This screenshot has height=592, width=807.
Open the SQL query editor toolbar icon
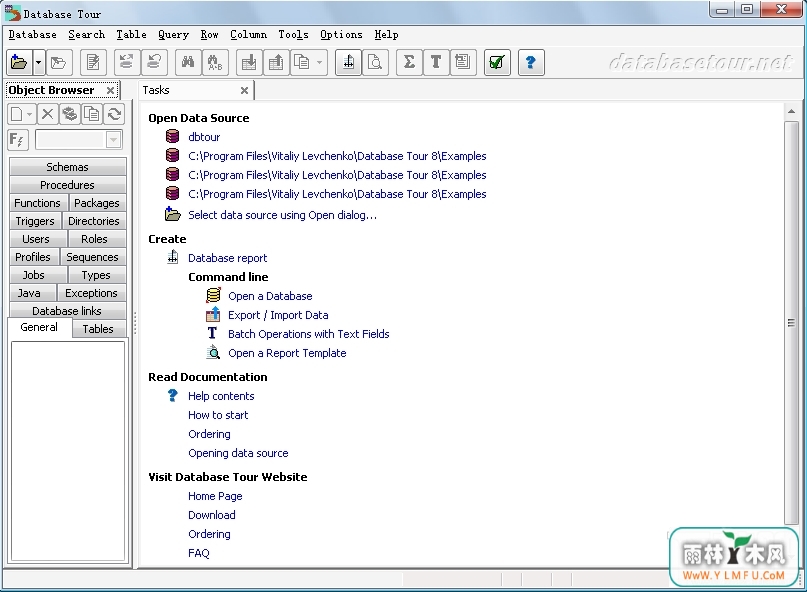pyautogui.click(x=93, y=63)
